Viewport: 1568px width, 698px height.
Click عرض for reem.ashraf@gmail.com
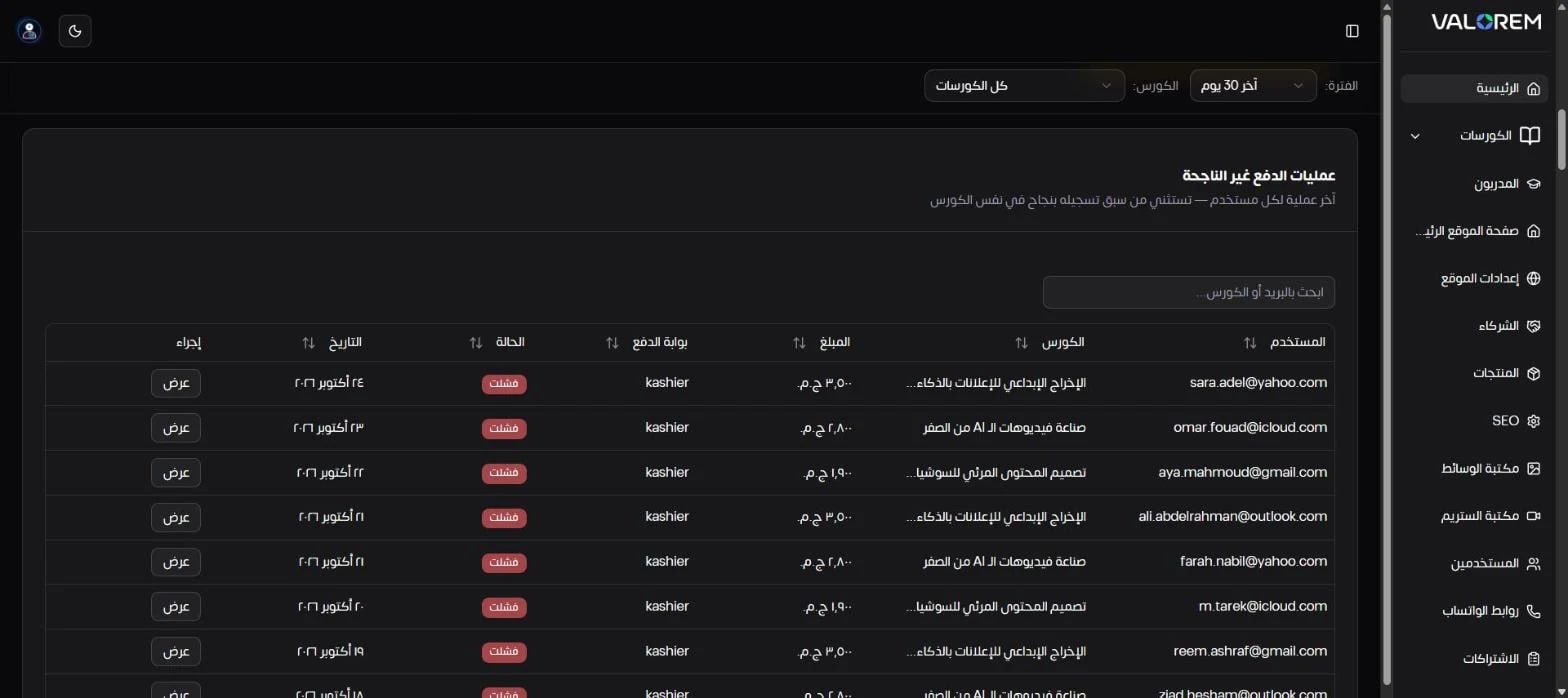pyautogui.click(x=176, y=652)
